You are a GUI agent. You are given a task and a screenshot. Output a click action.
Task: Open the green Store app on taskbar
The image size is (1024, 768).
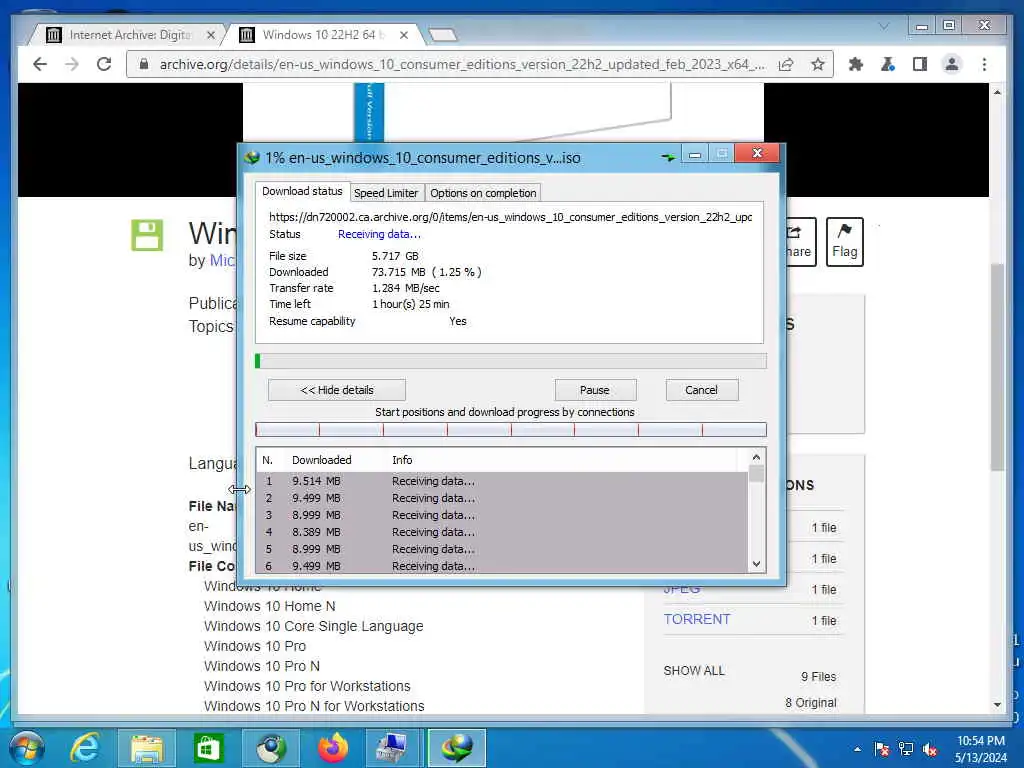pyautogui.click(x=208, y=748)
